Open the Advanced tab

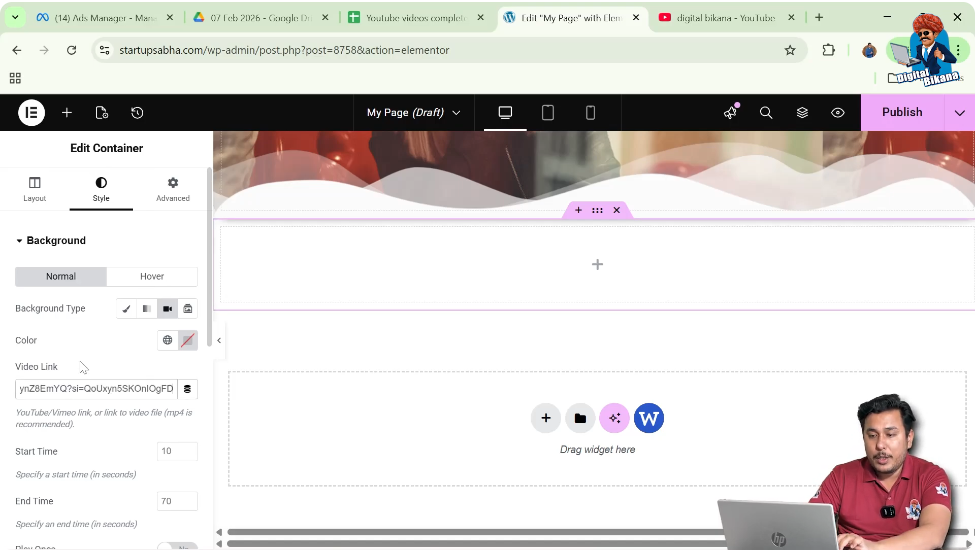pos(172,189)
